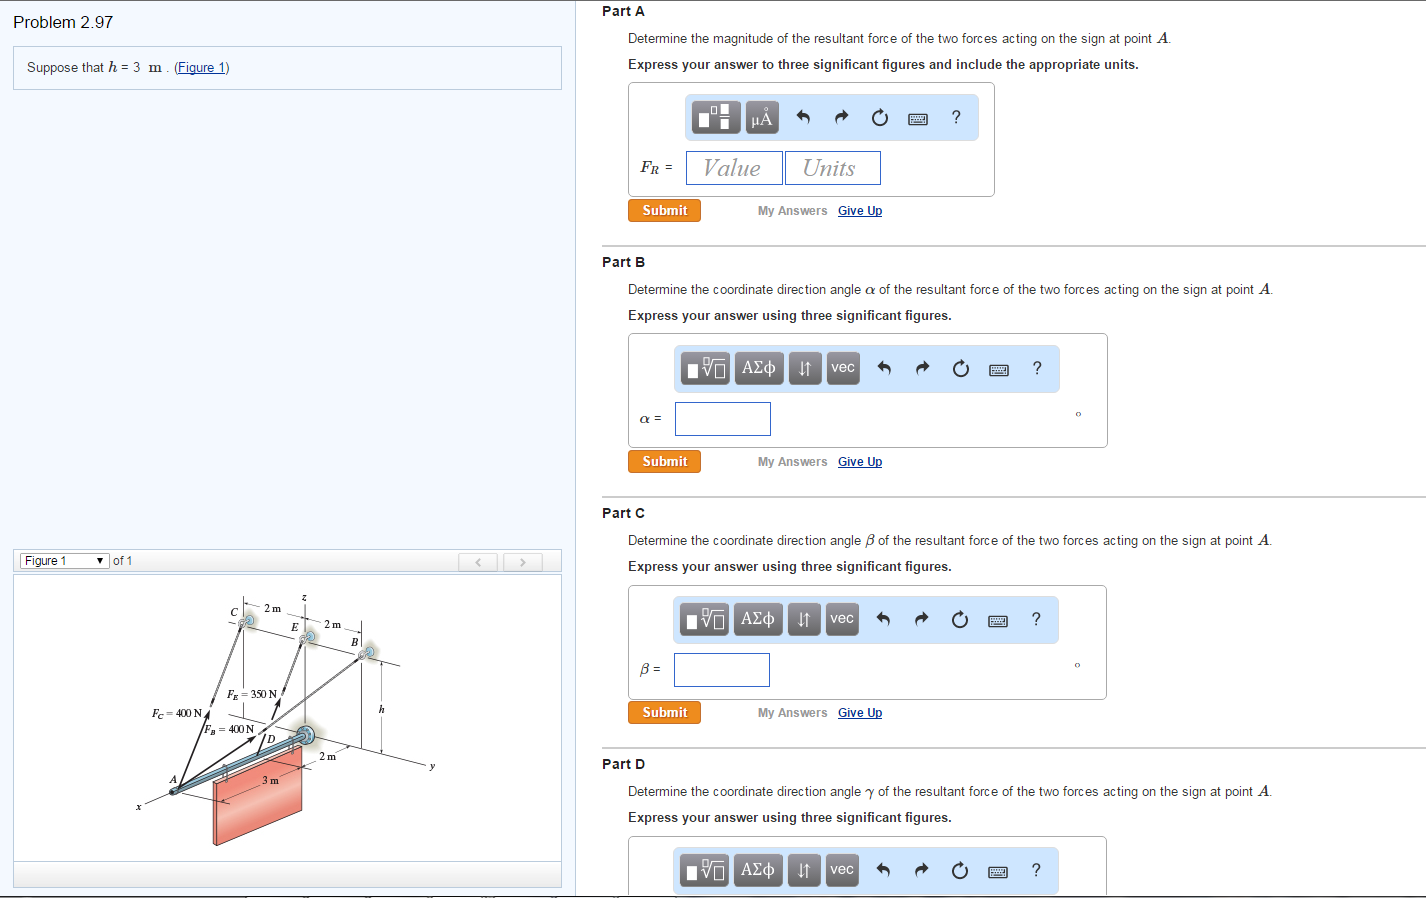Open the help question mark icon in Part D

pyautogui.click(x=1035, y=870)
